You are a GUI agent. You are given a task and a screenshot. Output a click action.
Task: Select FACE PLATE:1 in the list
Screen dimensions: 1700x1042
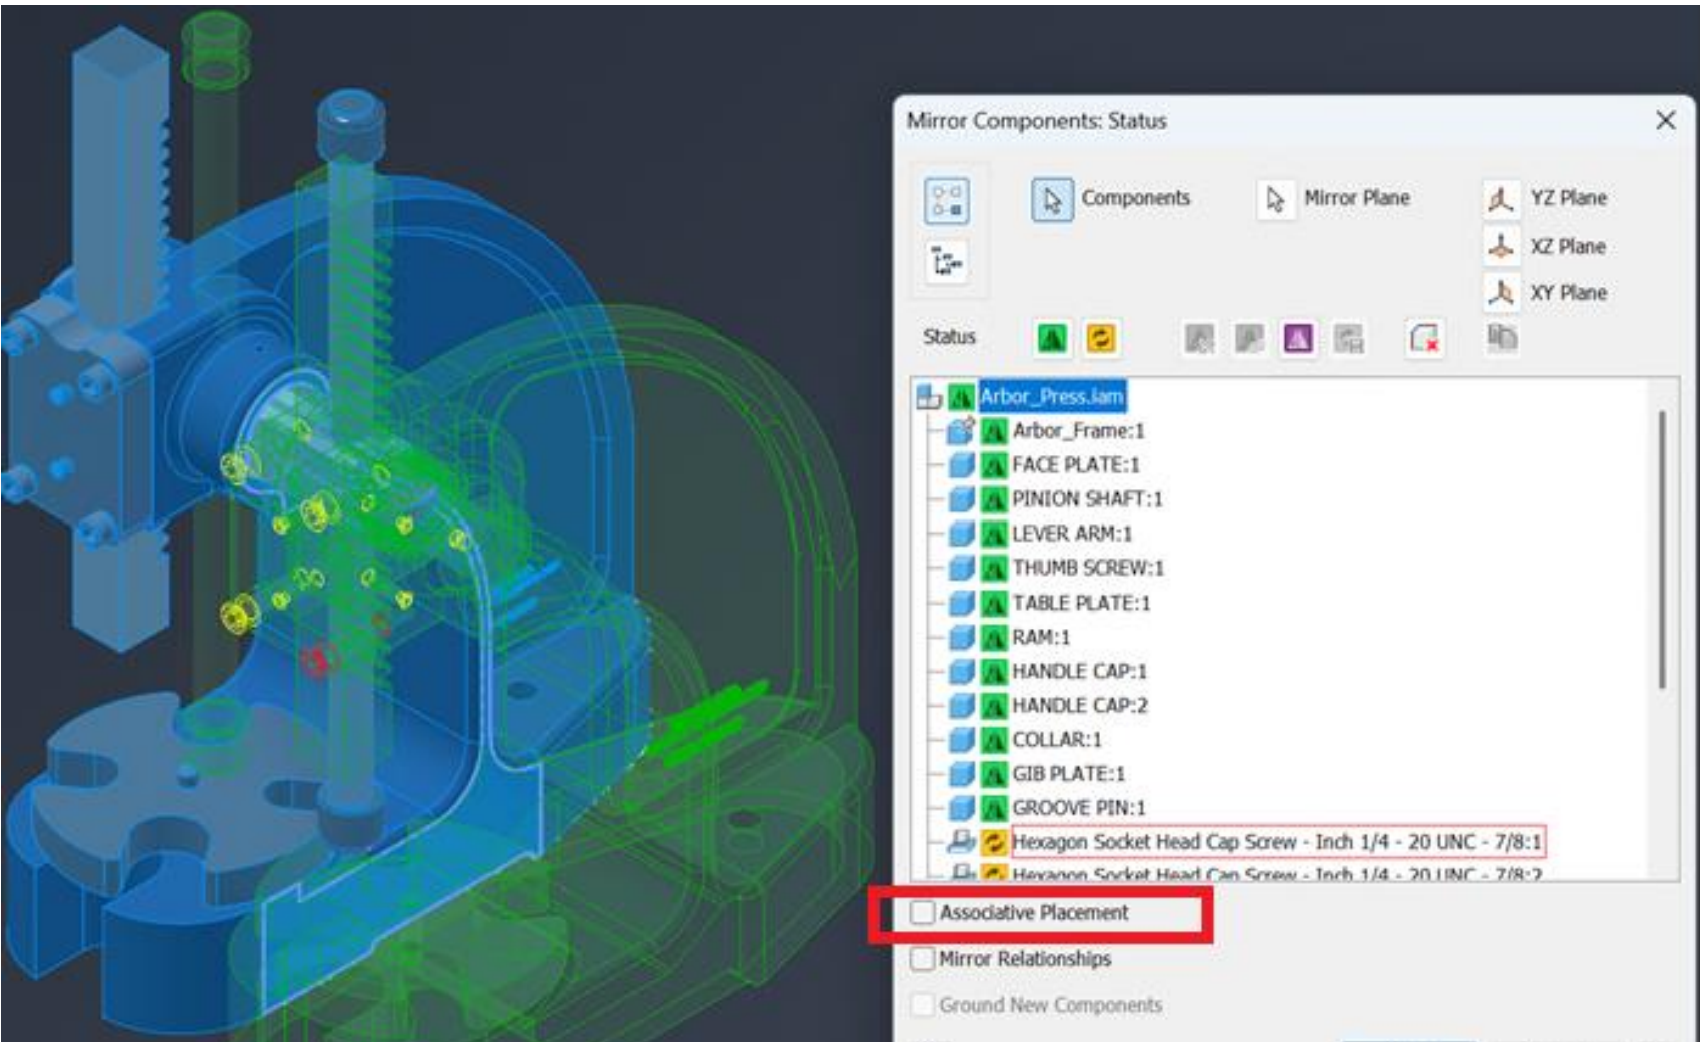coord(1075,465)
